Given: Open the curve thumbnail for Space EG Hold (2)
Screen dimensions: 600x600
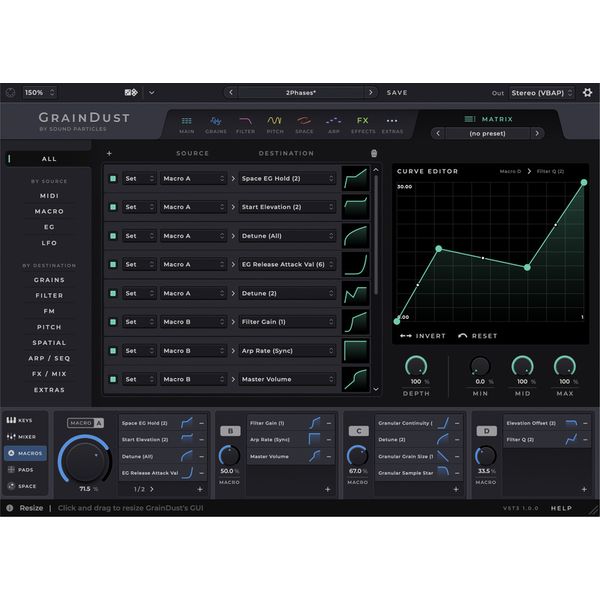Looking at the screenshot, I should (356, 179).
